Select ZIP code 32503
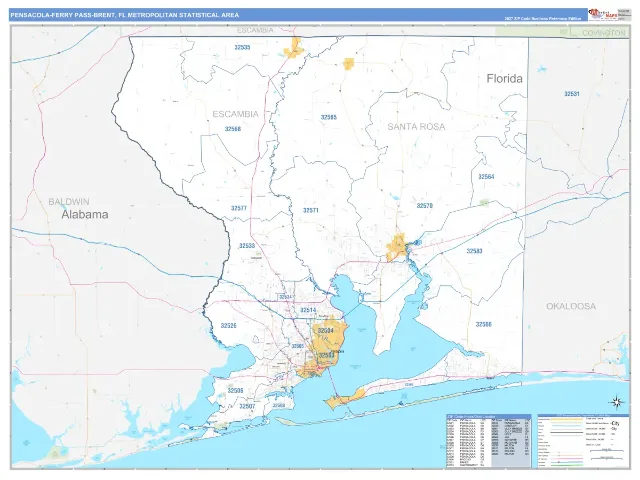 point(327,356)
